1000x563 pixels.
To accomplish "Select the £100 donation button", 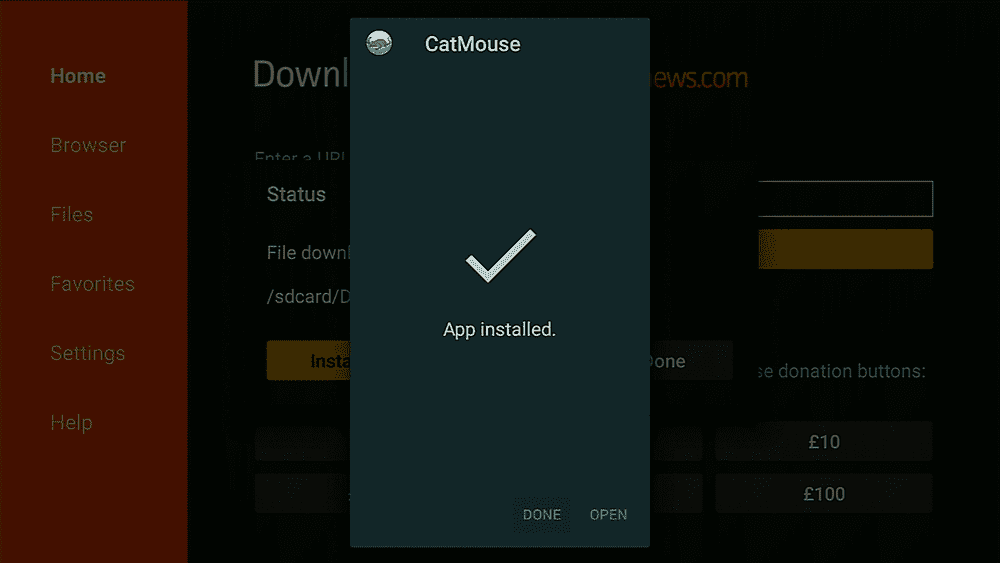I will coord(823,494).
